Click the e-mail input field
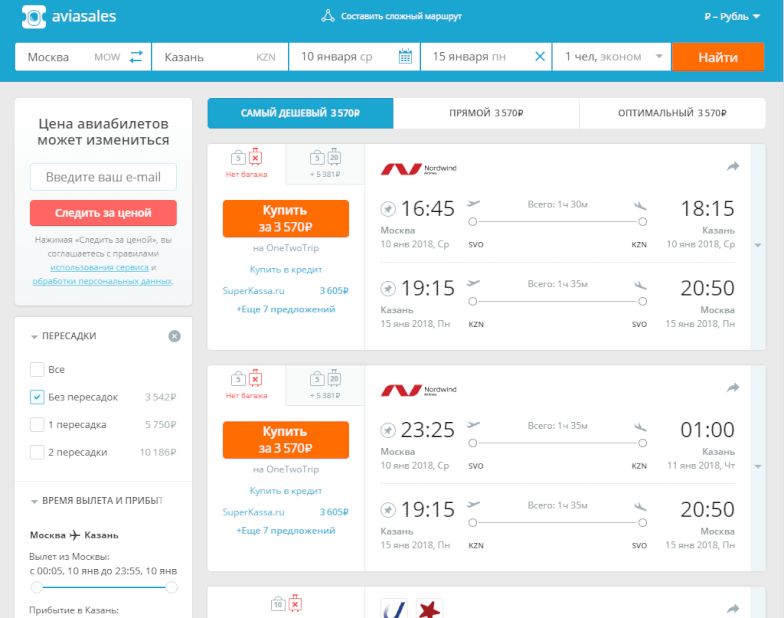The height and width of the screenshot is (618, 784). [x=103, y=178]
